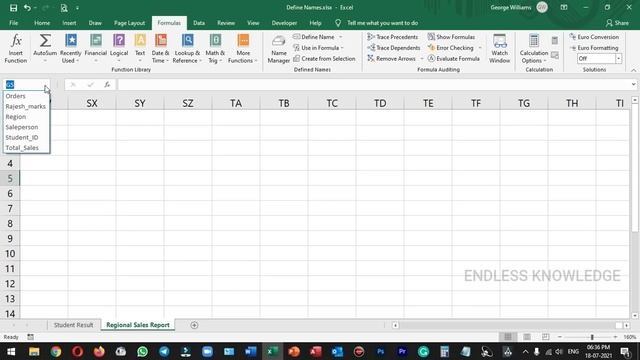640x360 pixels.
Task: Click the Save icon in quick access
Action: 13,8
